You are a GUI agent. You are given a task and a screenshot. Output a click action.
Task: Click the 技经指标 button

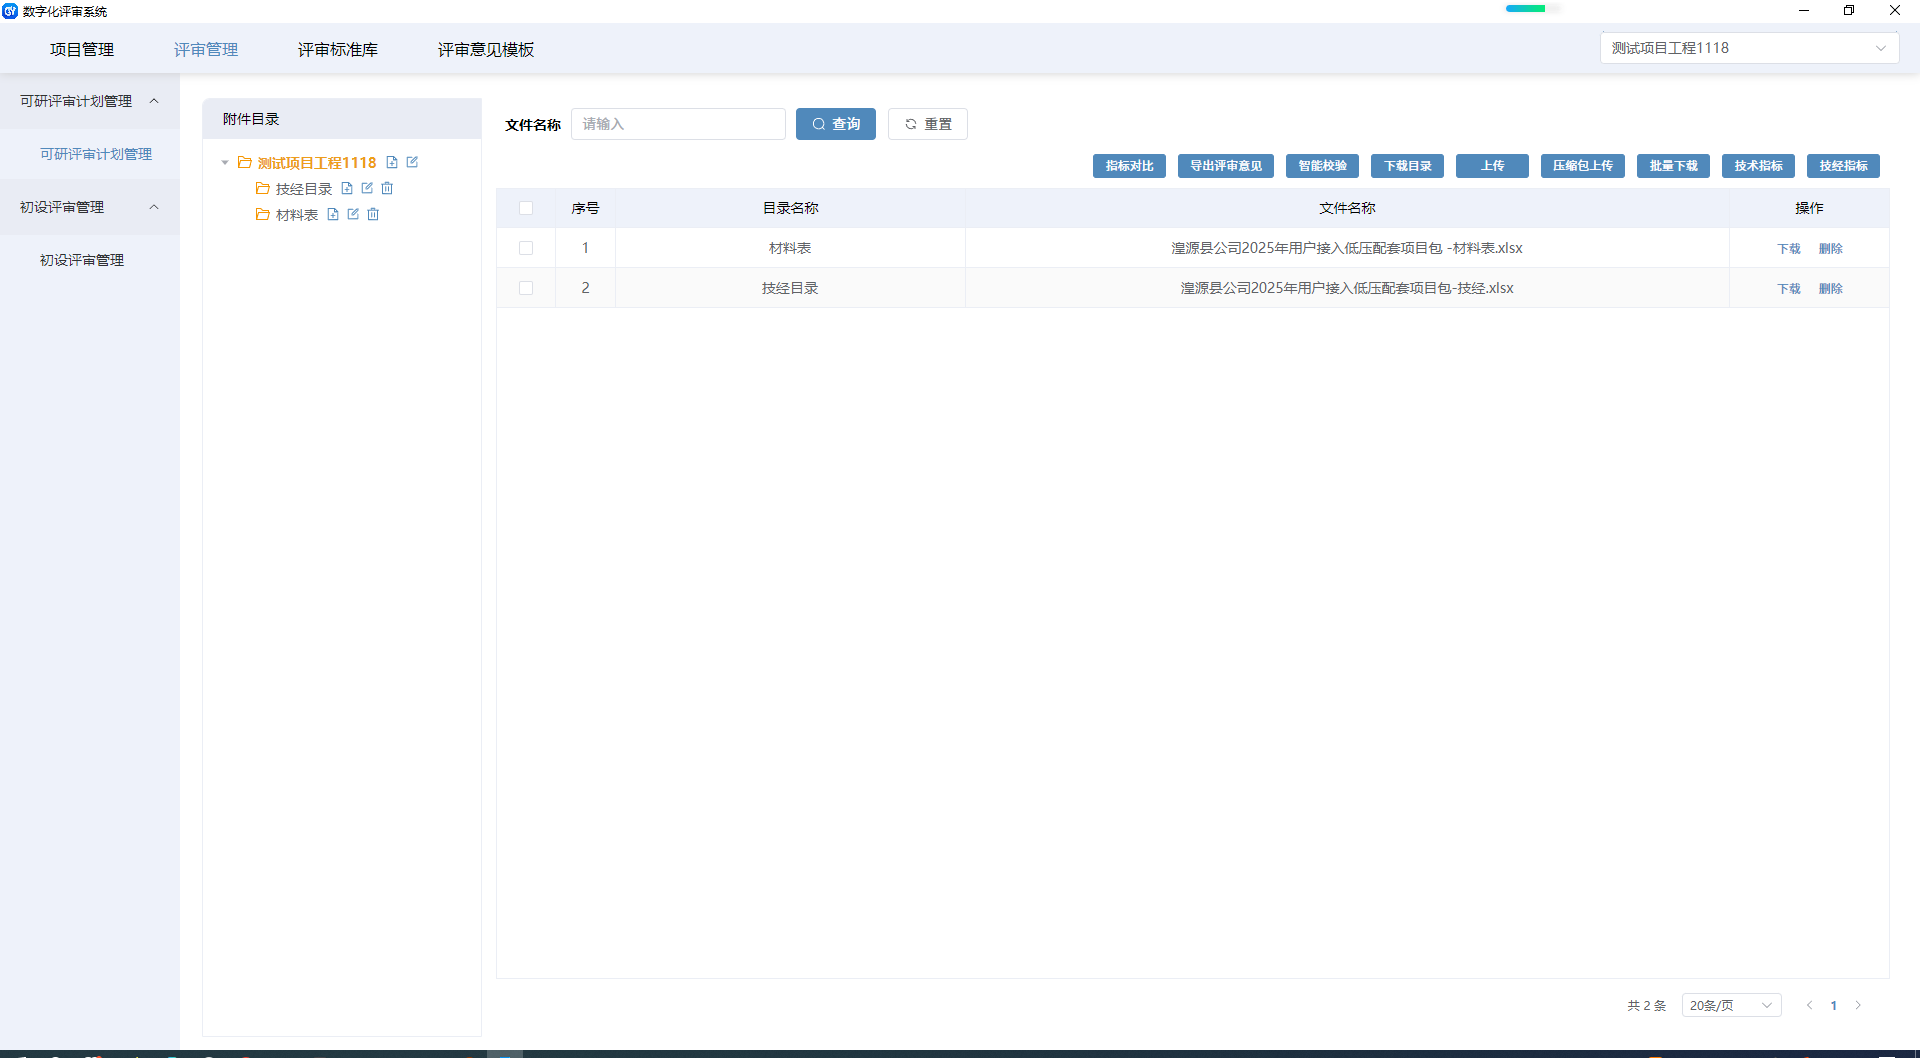(1844, 166)
